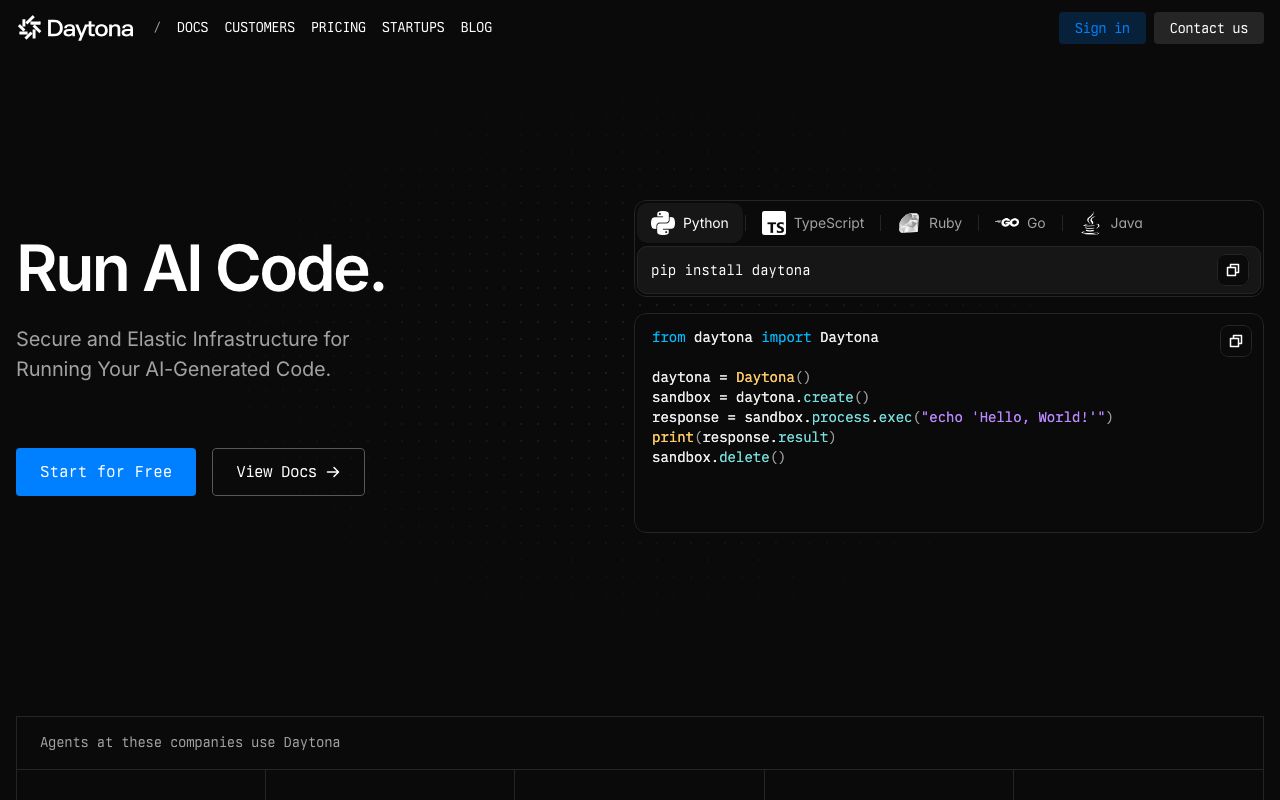Viewport: 1280px width, 800px height.
Task: Click the TS TypeScript logo icon
Action: click(774, 223)
